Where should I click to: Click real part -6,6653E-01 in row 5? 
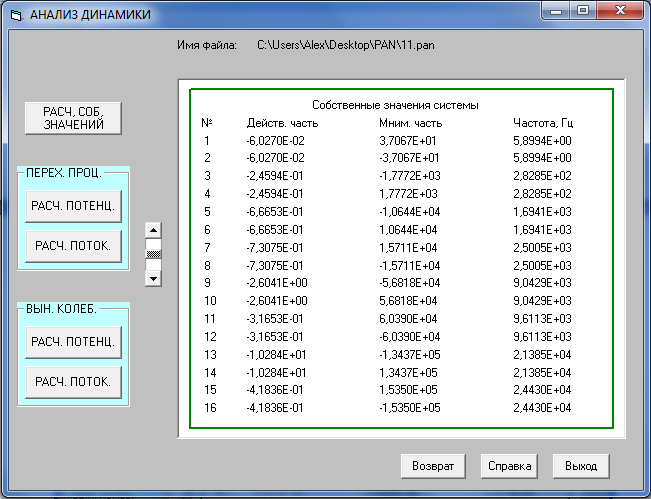(275, 212)
